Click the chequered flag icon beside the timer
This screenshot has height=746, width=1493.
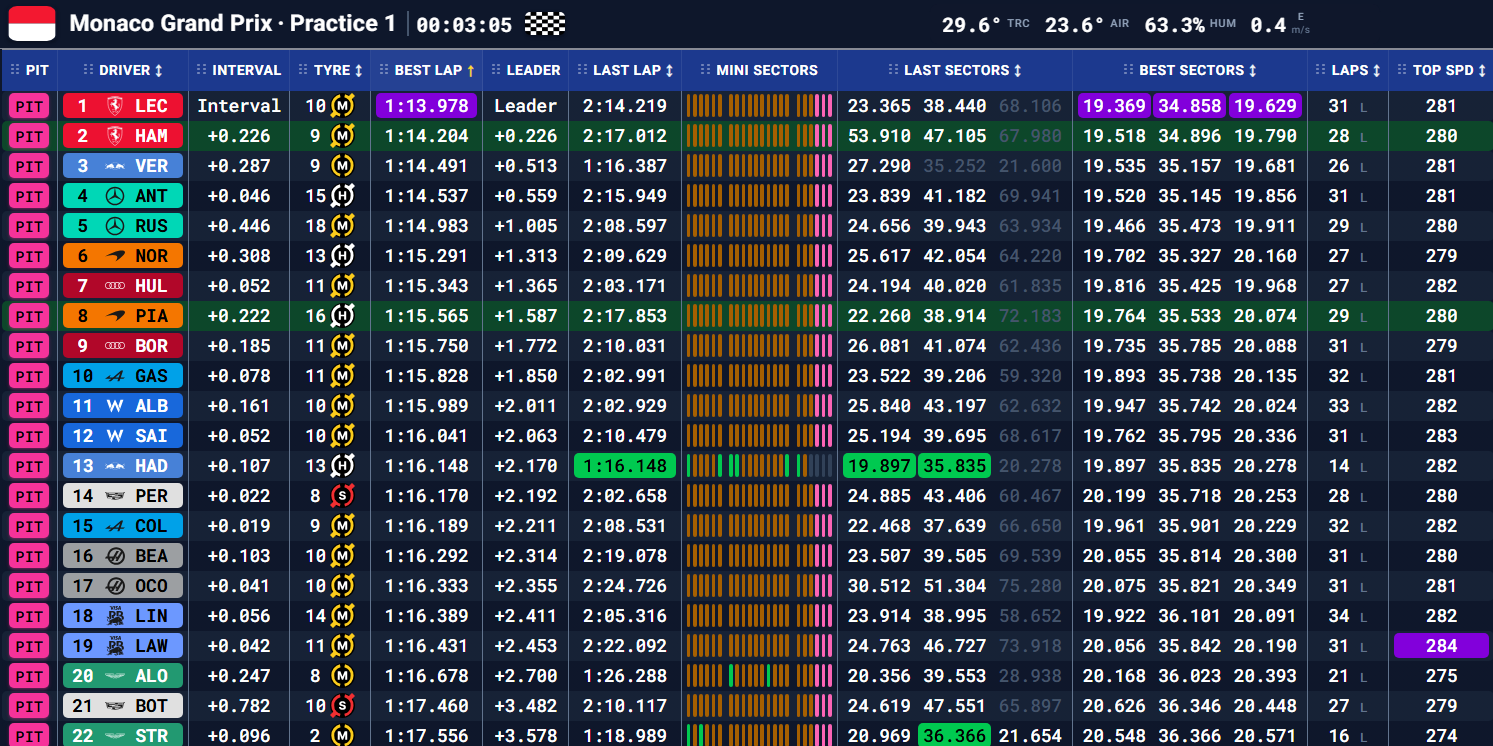[x=545, y=24]
